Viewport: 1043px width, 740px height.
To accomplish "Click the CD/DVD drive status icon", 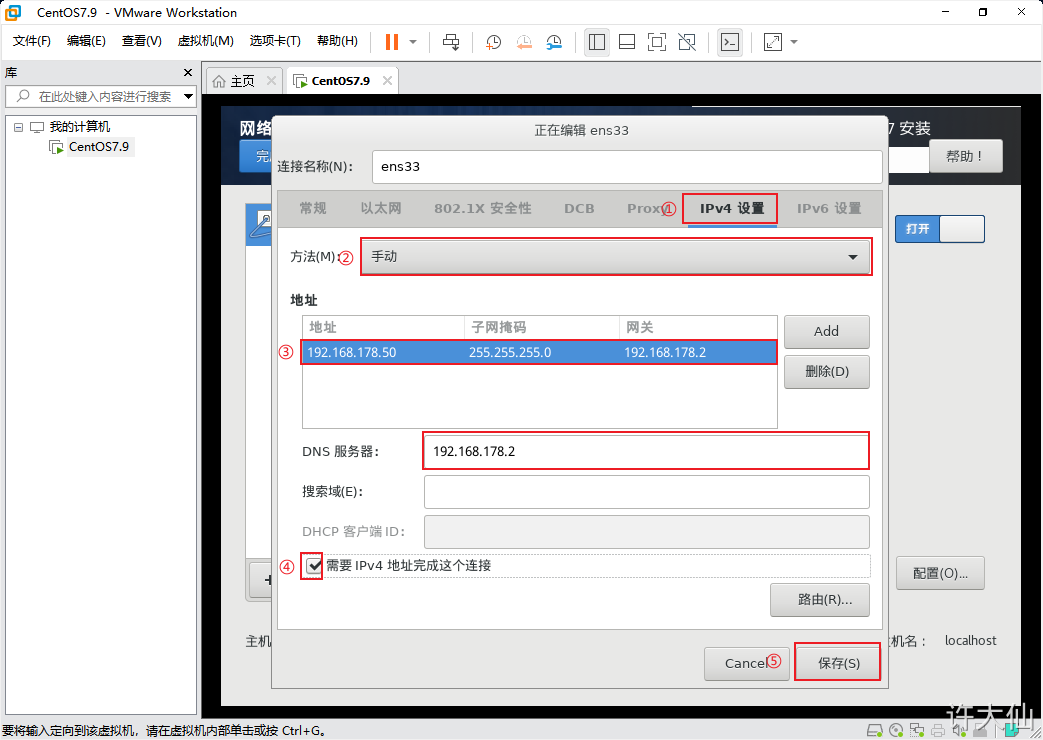I will click(896, 731).
